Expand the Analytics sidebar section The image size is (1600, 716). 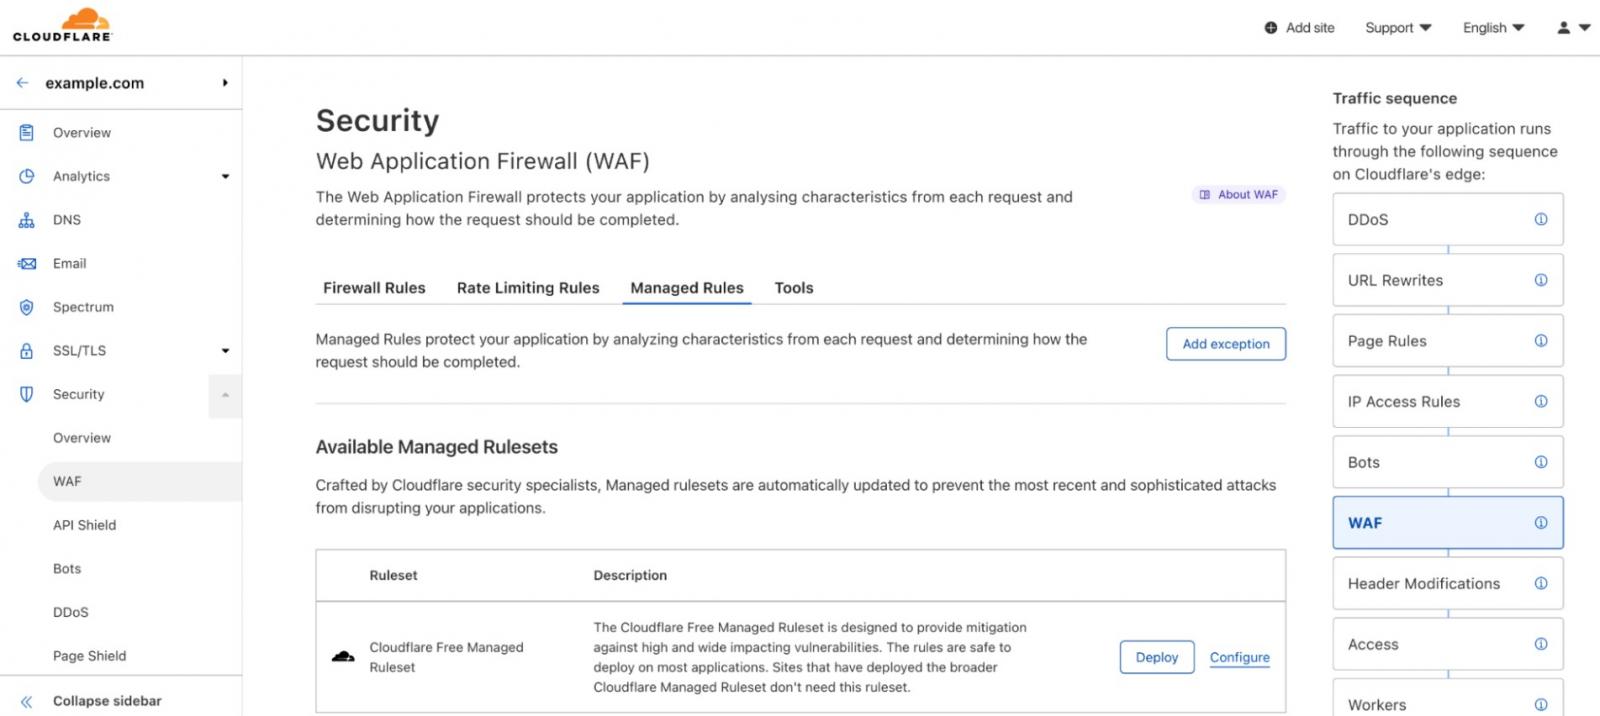(225, 176)
